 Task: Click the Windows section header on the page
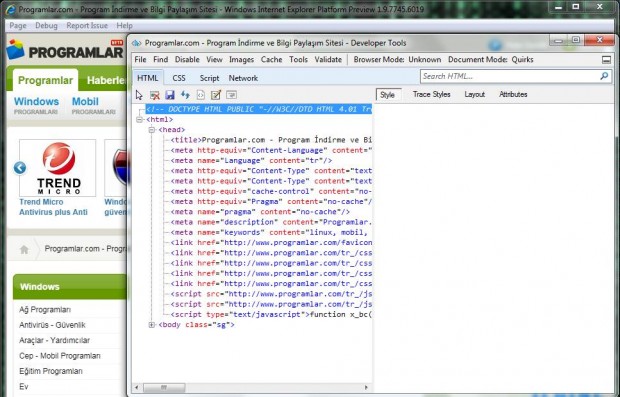click(70, 287)
